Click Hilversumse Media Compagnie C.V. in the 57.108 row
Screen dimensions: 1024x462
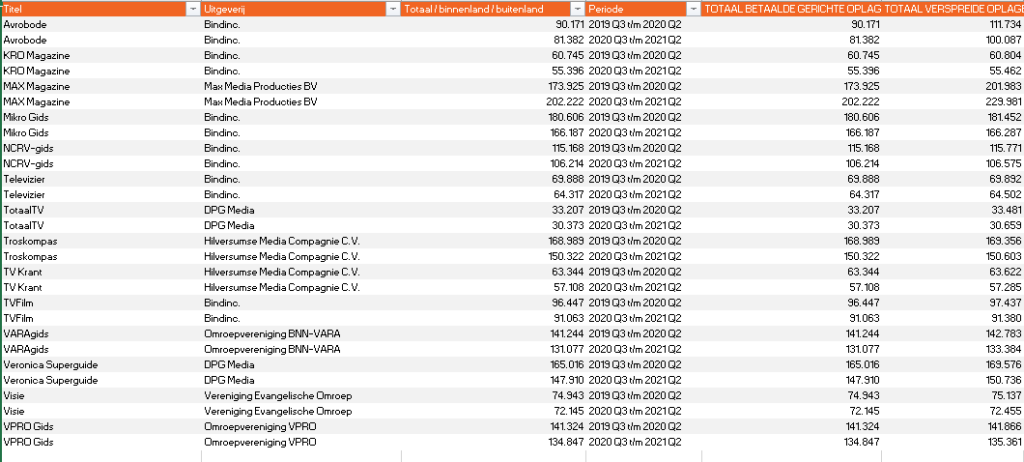pos(282,288)
